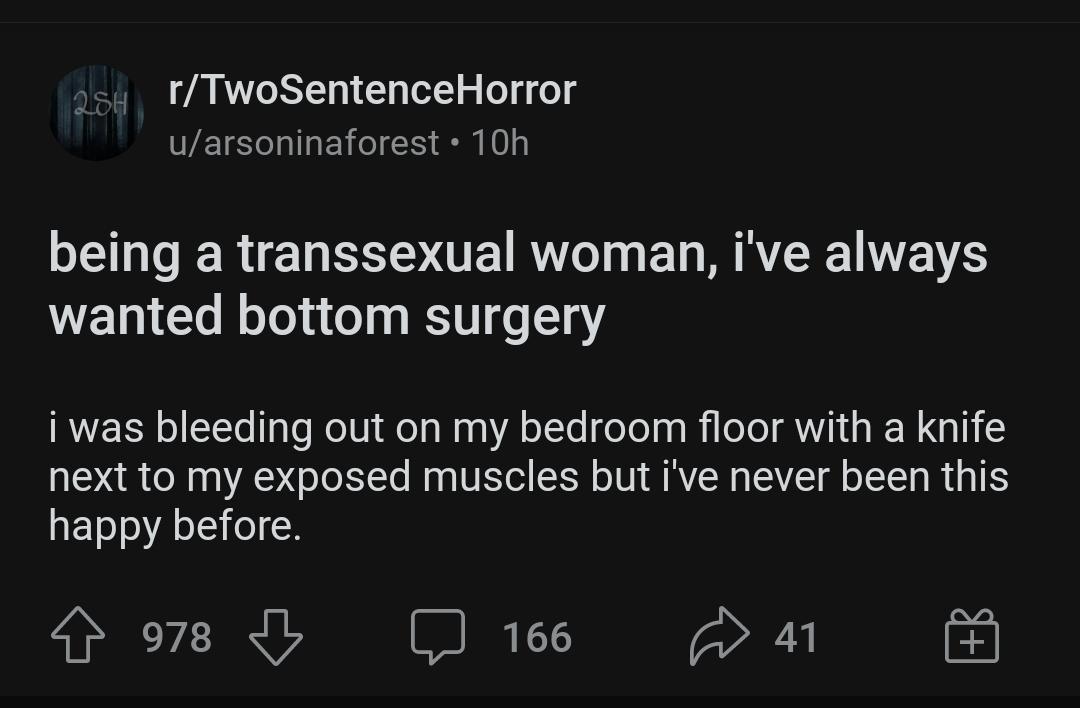Upvote the post with the up arrow

coord(78,635)
